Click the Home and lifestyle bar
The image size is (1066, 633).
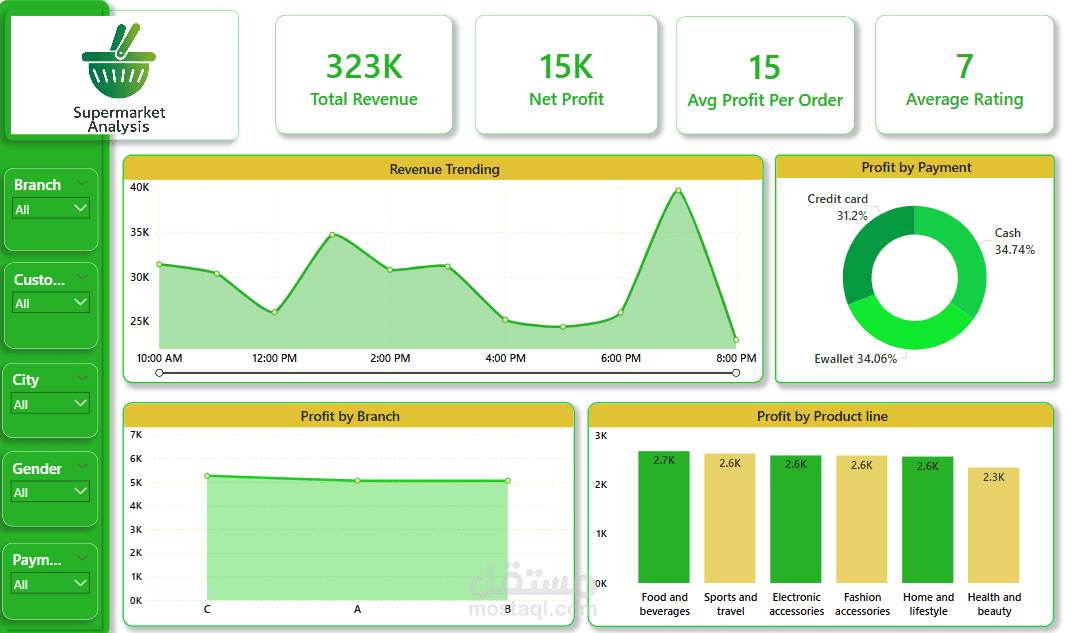[x=927, y=520]
